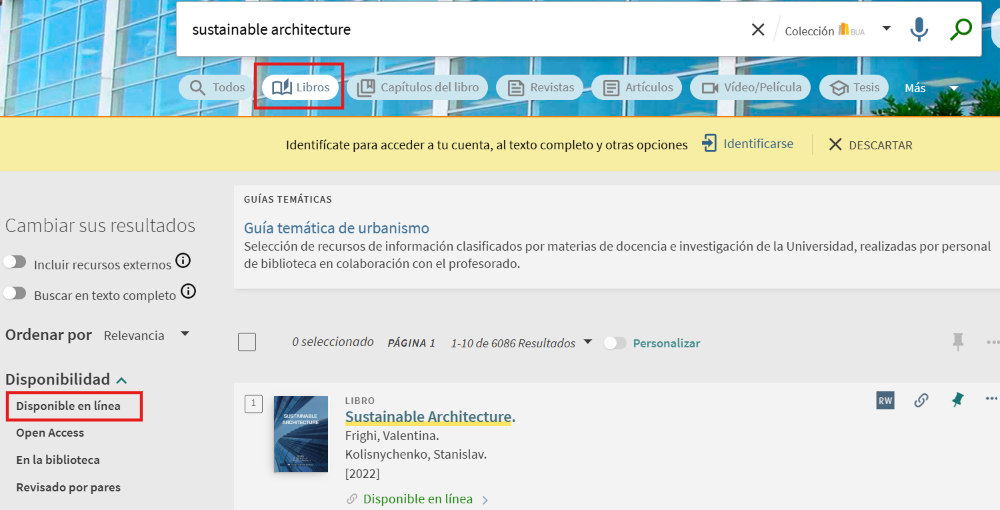Start voice search with microphone icon

(919, 29)
